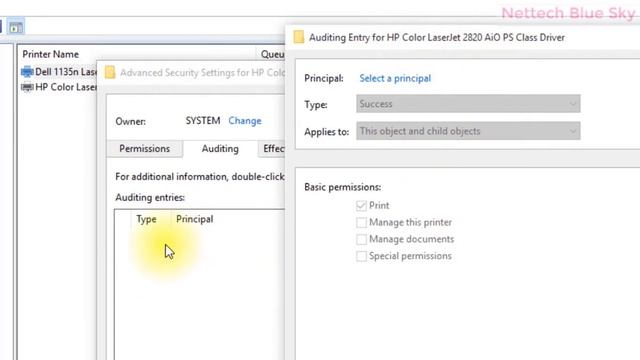Viewport: 640px width, 360px height.
Task: Open the Applies to dropdown
Action: [468, 131]
